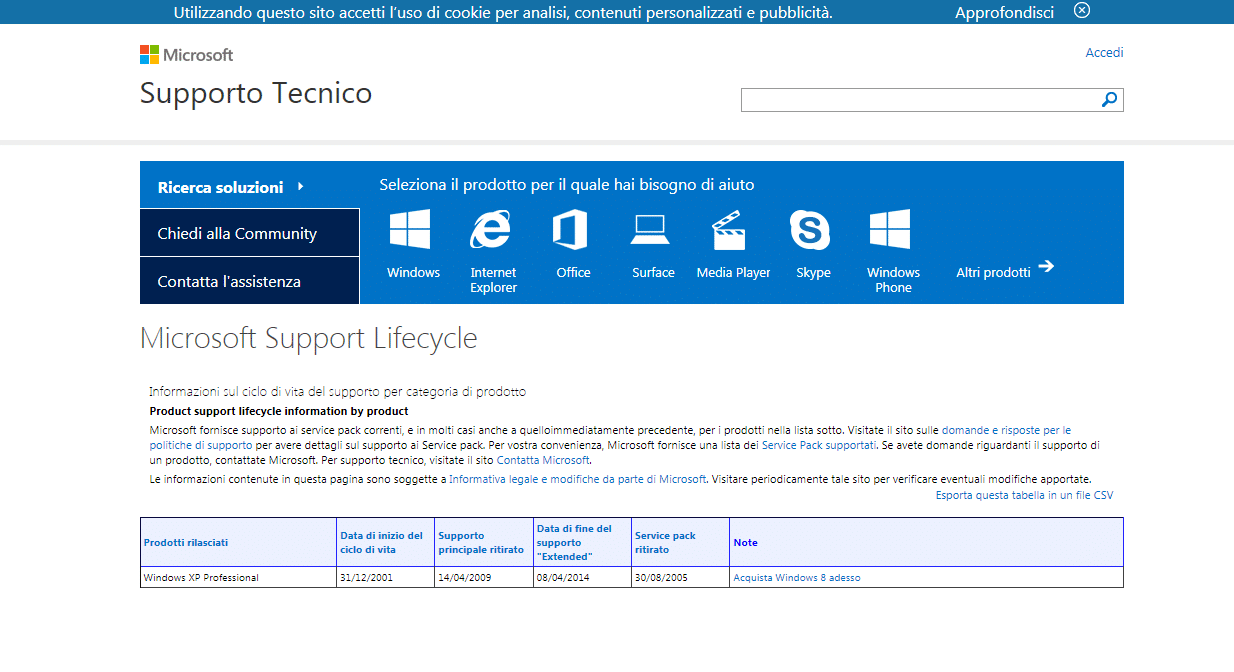Click the Skype label under its icon
Image resolution: width=1234 pixels, height=672 pixels.
click(813, 272)
